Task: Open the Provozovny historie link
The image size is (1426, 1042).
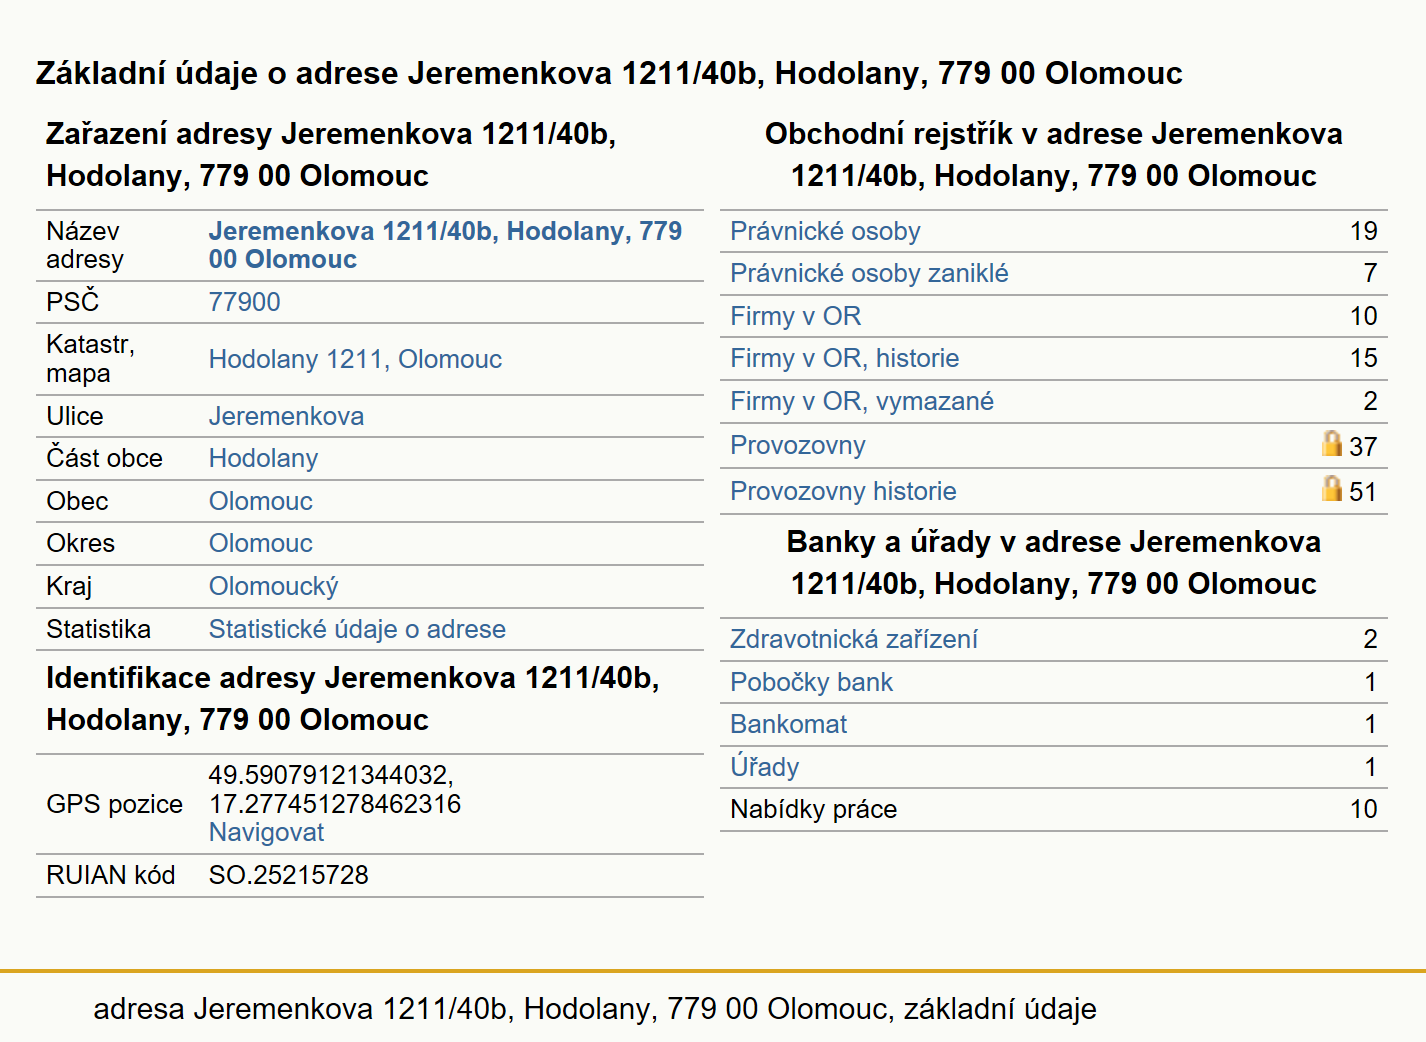Action: pyautogui.click(x=843, y=491)
